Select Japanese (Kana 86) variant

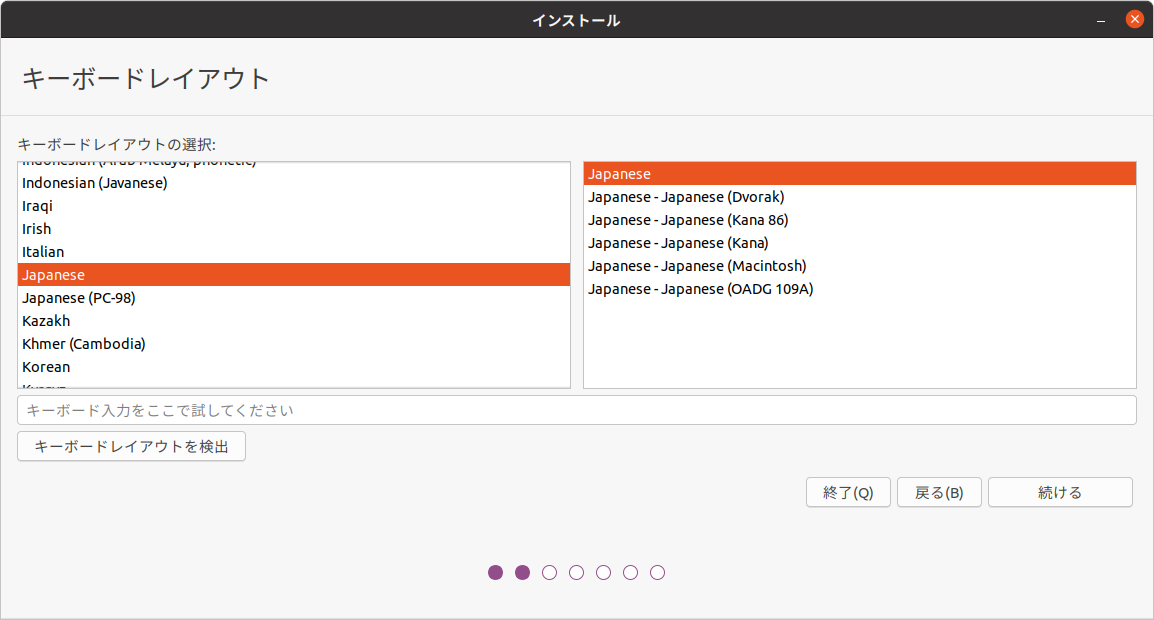point(860,219)
